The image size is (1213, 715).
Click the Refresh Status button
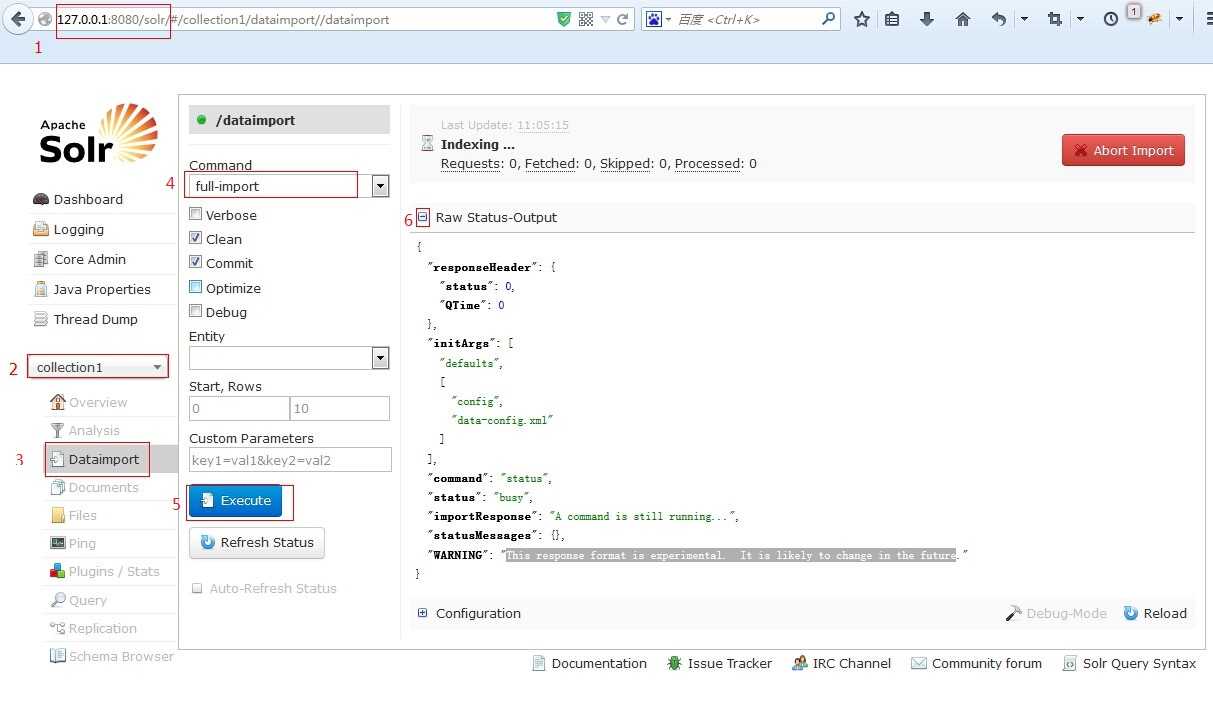point(257,542)
